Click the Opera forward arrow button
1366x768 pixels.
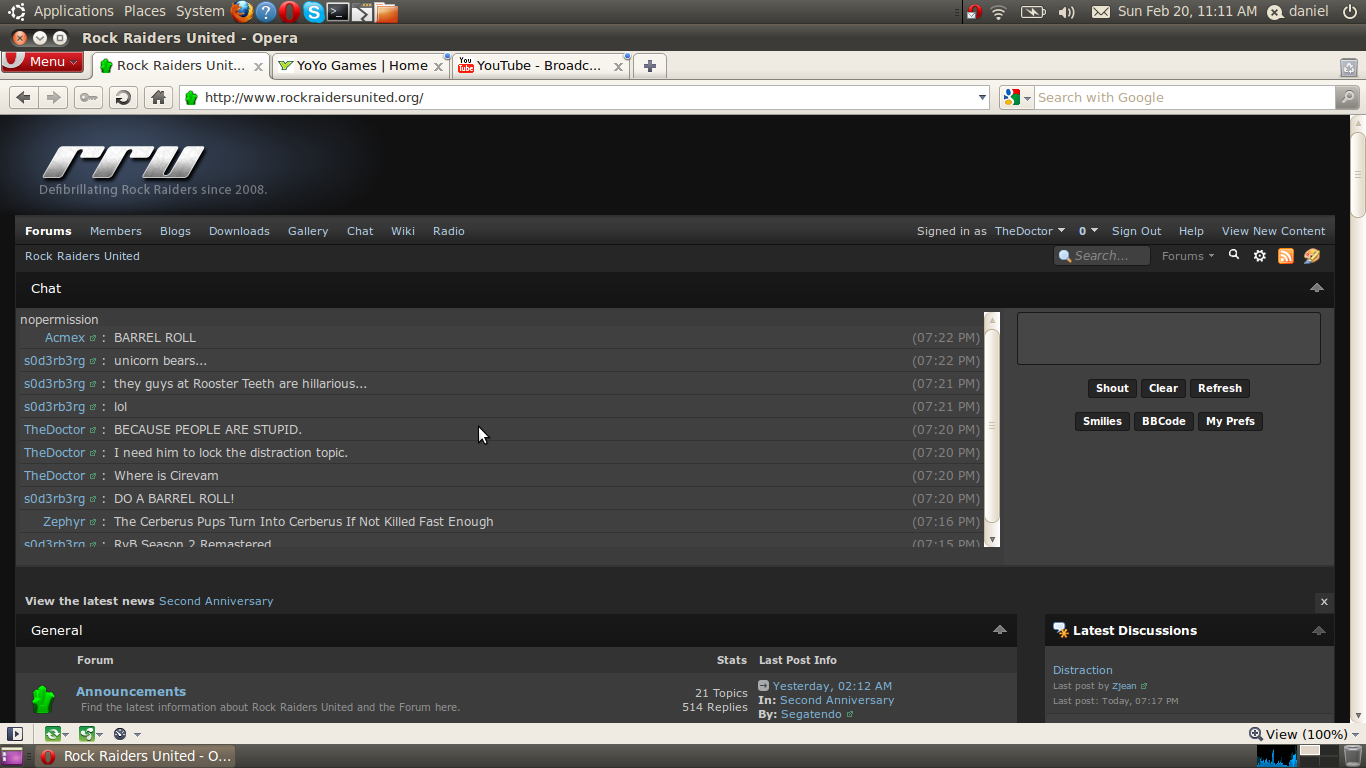pyautogui.click(x=54, y=97)
